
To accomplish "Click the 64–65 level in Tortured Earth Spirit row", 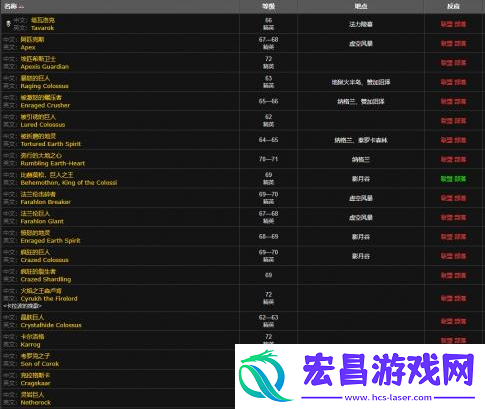I will pyautogui.click(x=268, y=140).
